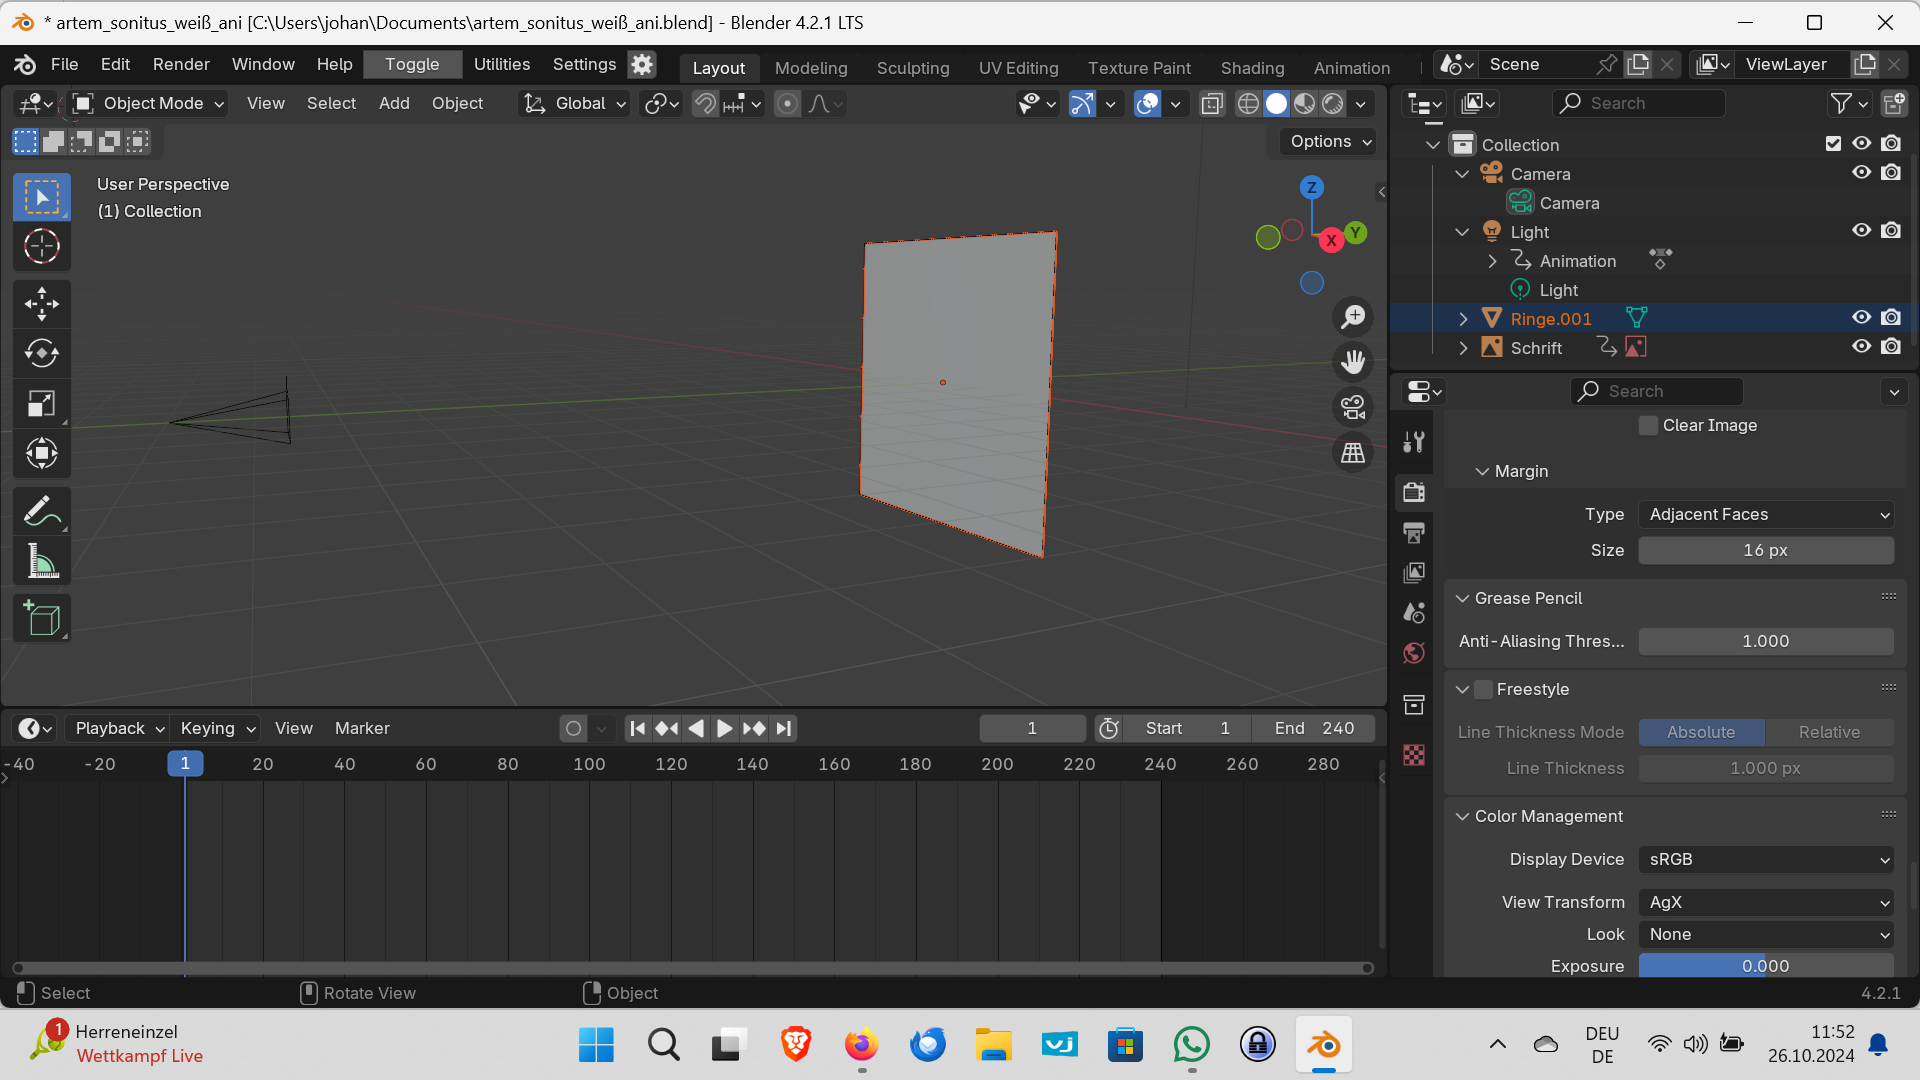Expand the Schrift object in outliner
Screen dimensions: 1920x1080
click(x=1463, y=348)
